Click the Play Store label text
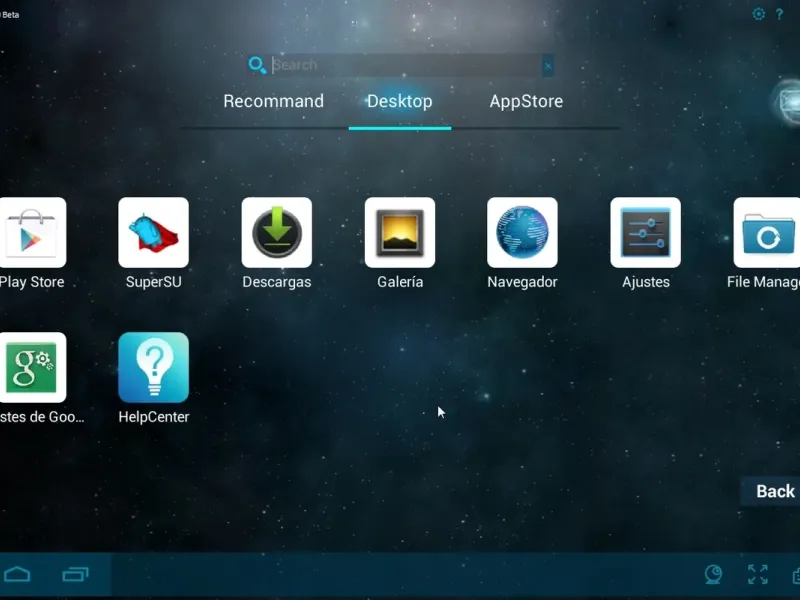This screenshot has height=600, width=800. coord(32,282)
